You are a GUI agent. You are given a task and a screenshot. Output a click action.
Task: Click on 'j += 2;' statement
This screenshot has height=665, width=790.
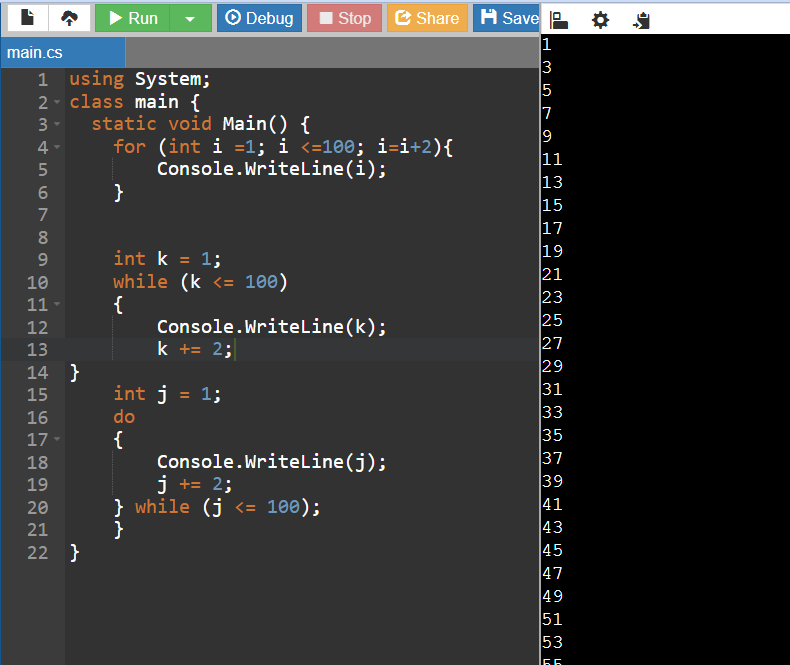point(194,485)
